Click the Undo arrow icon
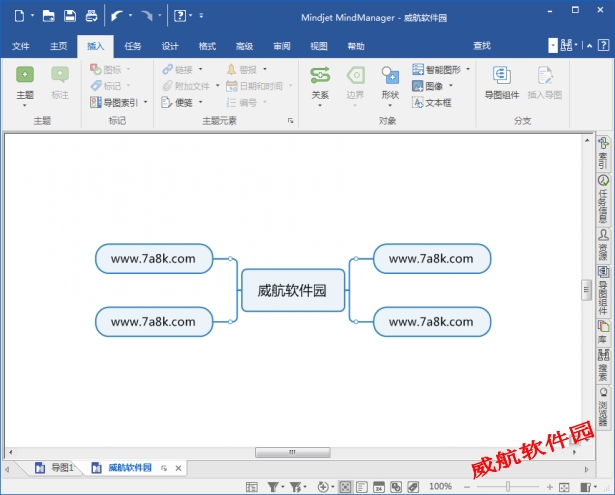Image resolution: width=615 pixels, height=495 pixels. click(116, 16)
